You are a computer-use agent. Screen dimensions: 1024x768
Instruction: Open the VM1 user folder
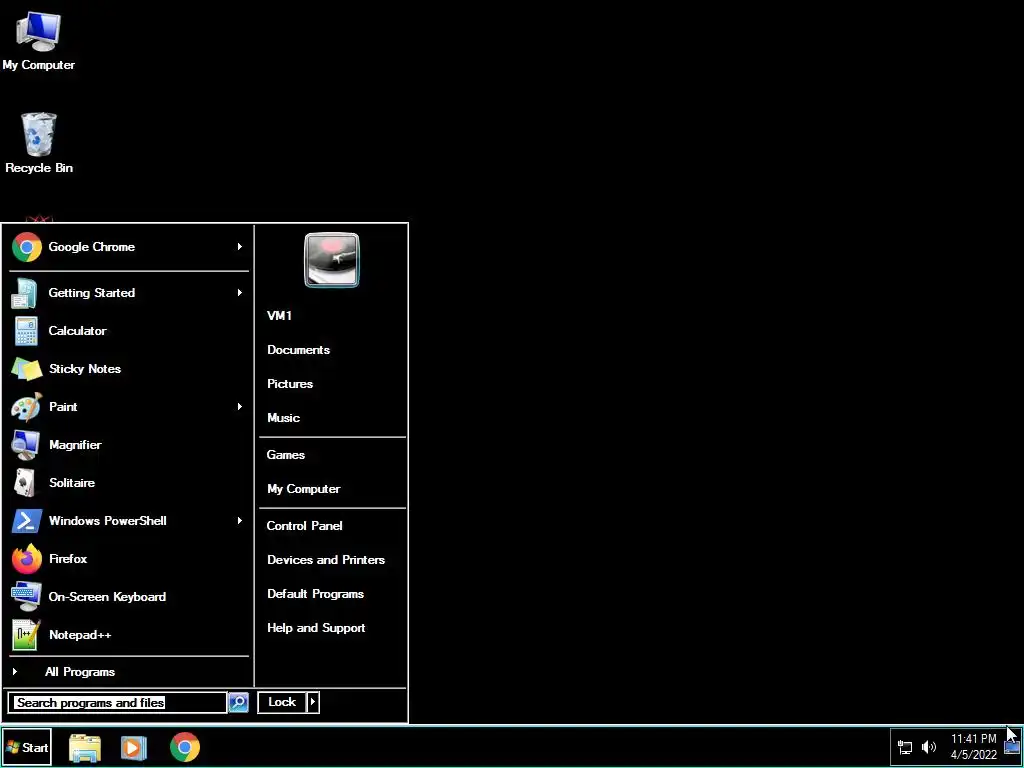280,316
